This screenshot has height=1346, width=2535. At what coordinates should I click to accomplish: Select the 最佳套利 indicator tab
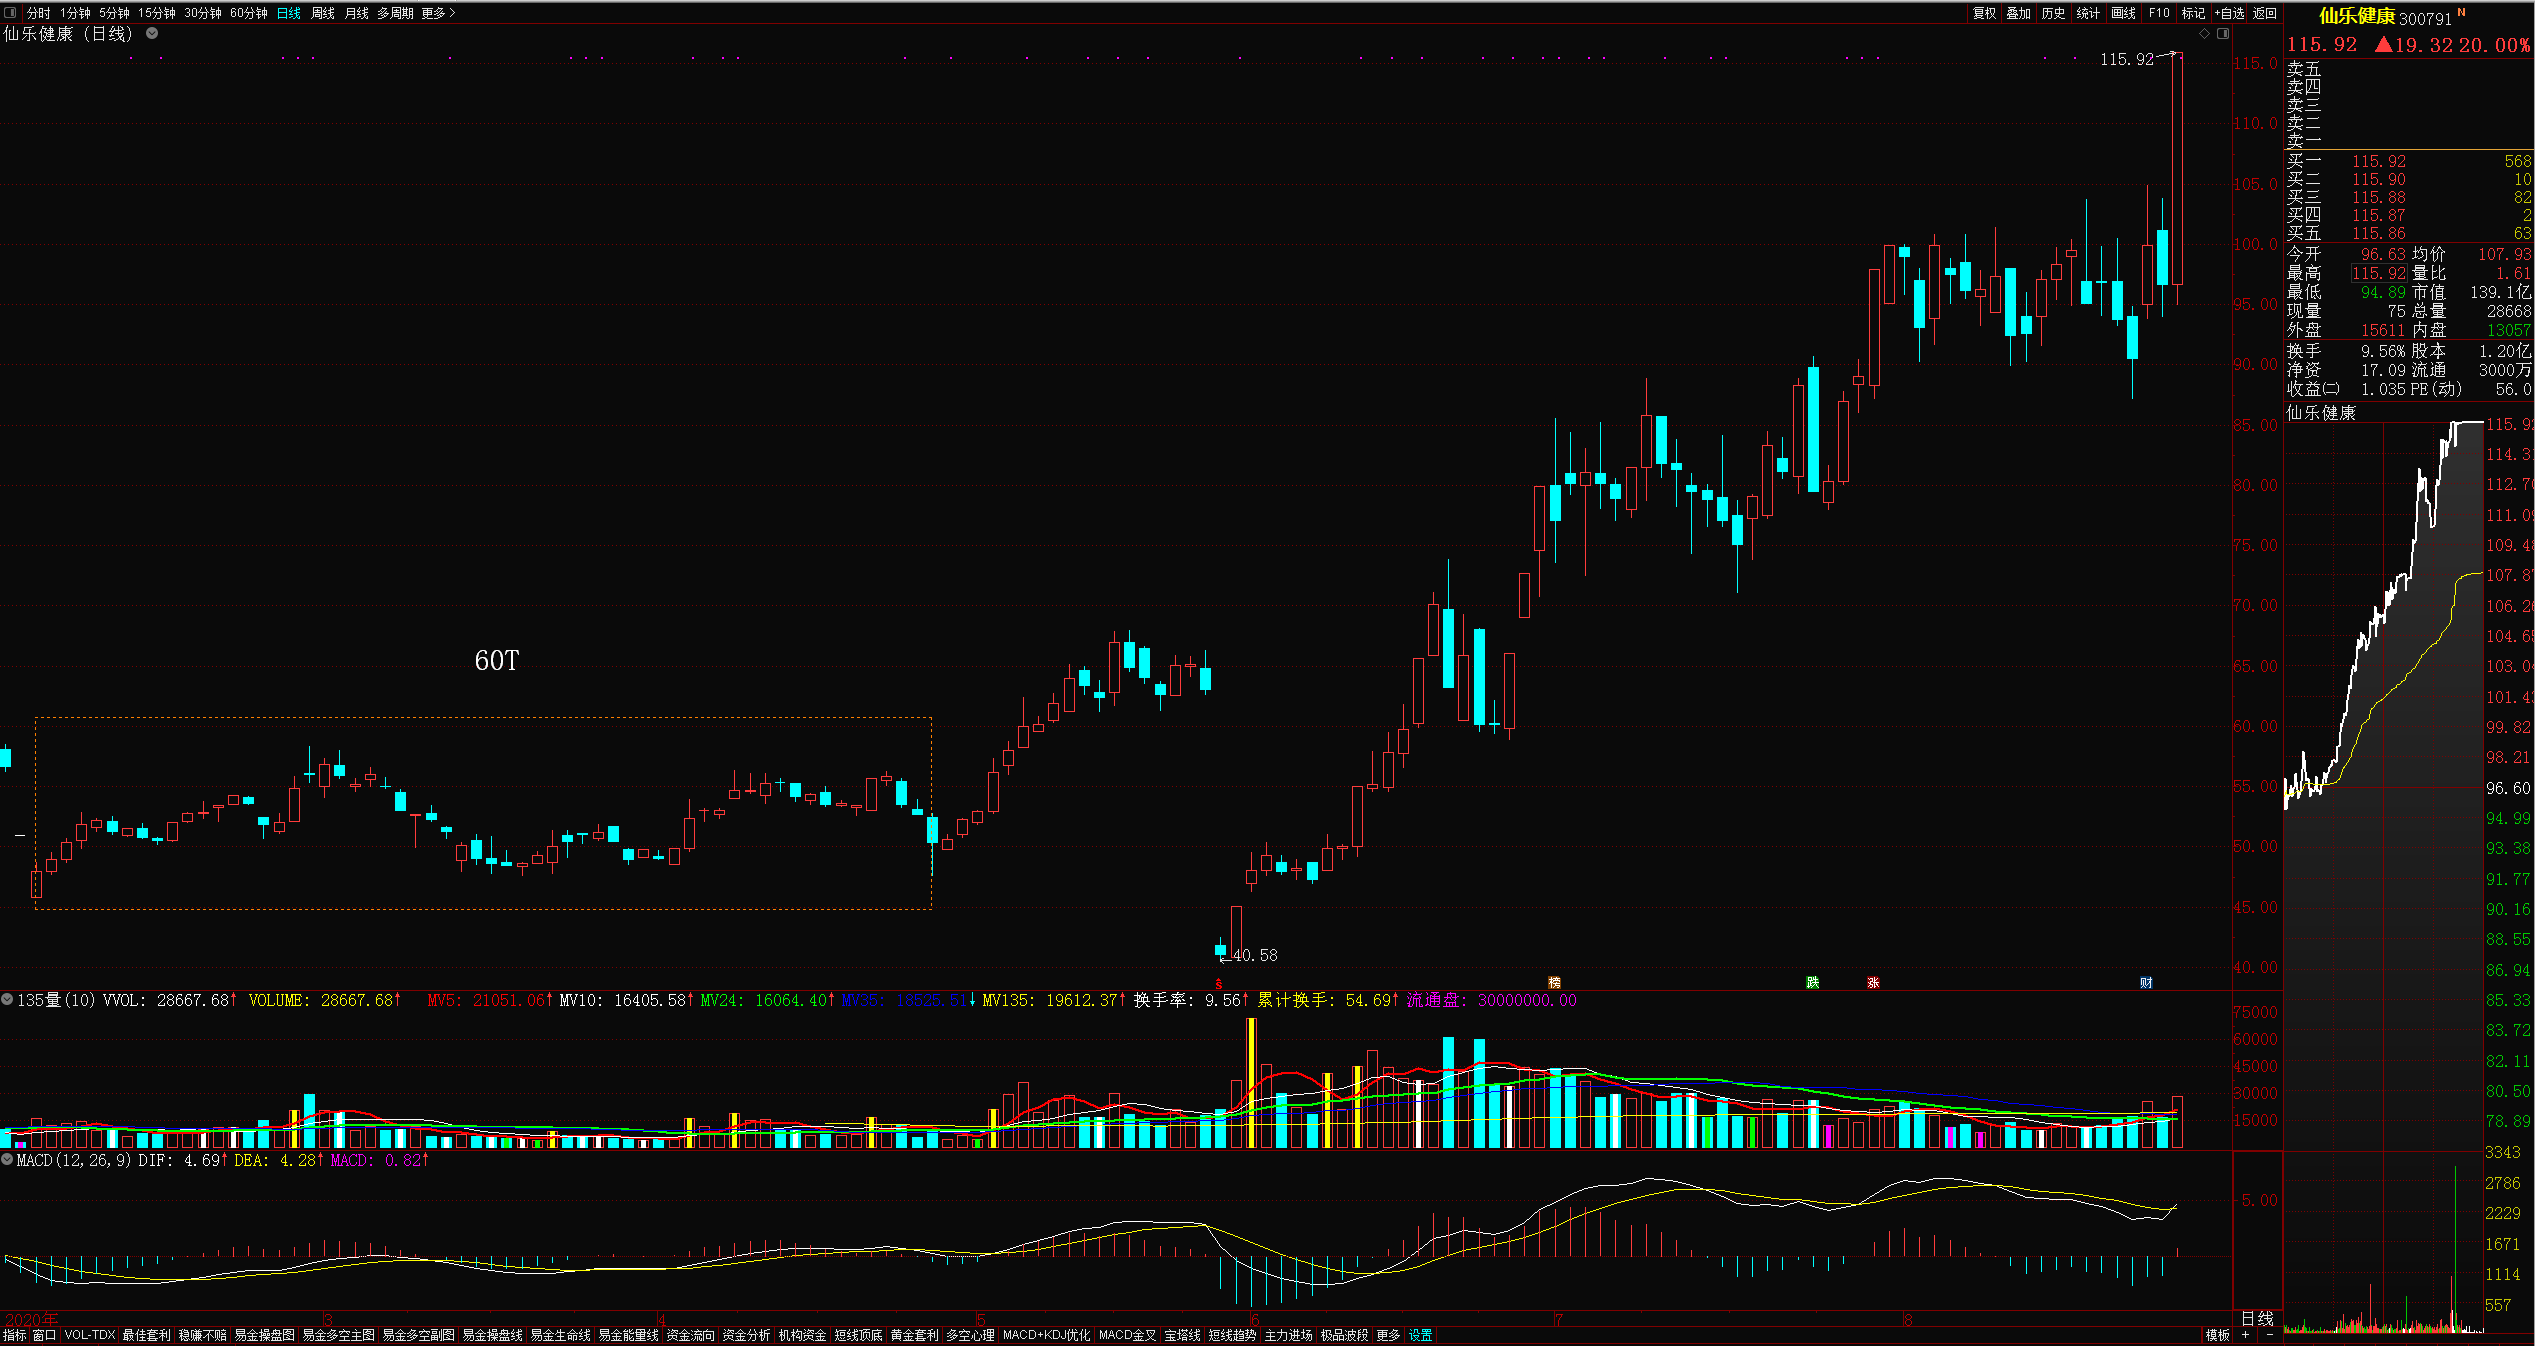pos(146,1335)
